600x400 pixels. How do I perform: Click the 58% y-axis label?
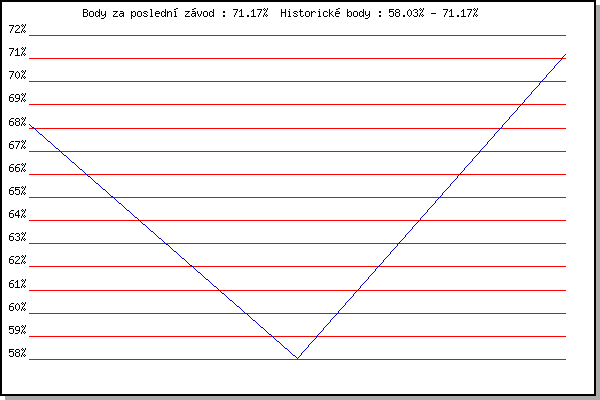(x=17, y=353)
